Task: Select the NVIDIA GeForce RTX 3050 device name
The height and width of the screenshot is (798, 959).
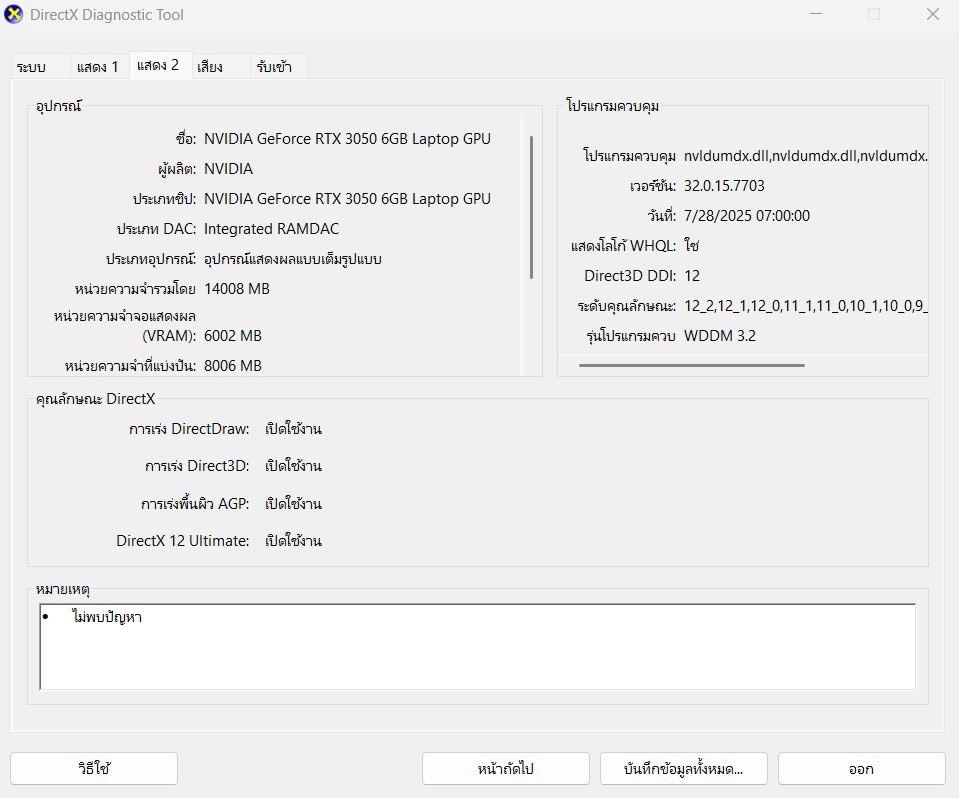Action: pos(346,138)
